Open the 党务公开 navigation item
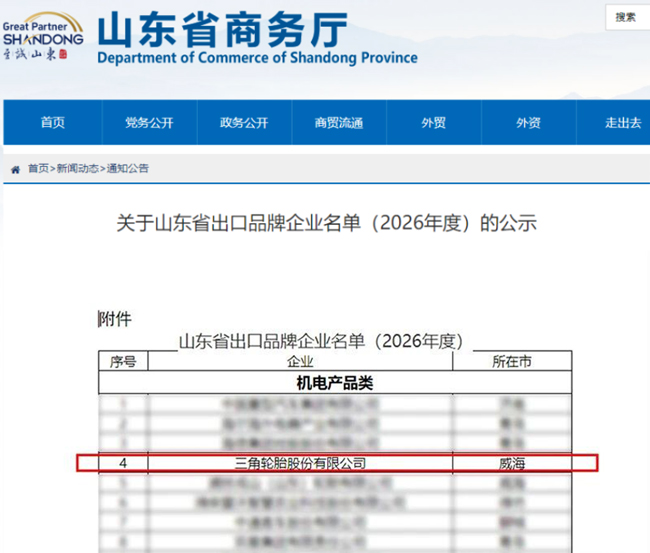The height and width of the screenshot is (553, 650). click(x=149, y=123)
